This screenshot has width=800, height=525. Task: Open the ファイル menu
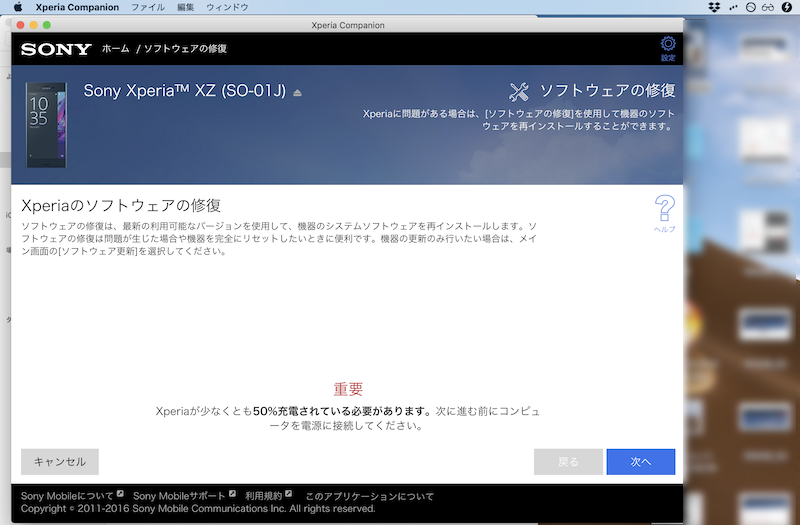click(x=148, y=7)
